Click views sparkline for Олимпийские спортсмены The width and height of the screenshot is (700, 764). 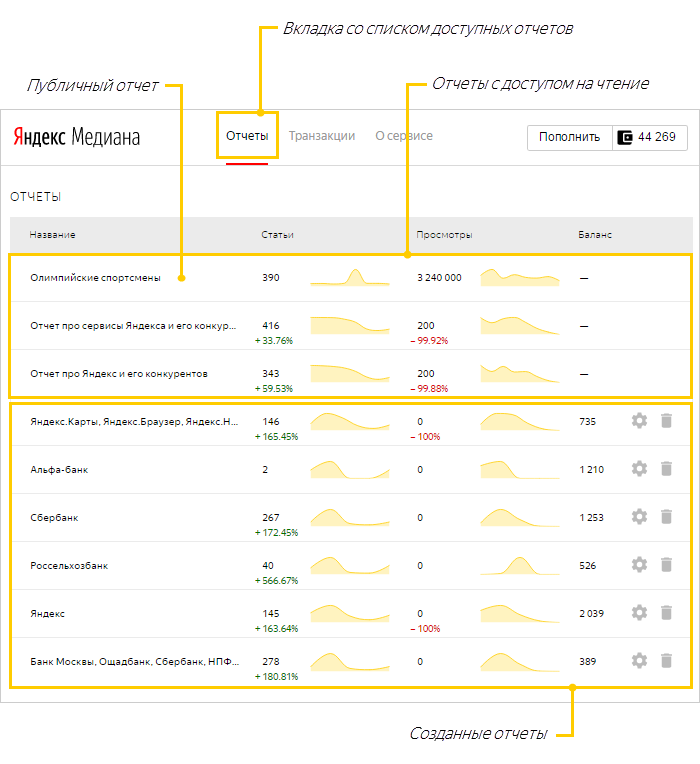pos(520,277)
